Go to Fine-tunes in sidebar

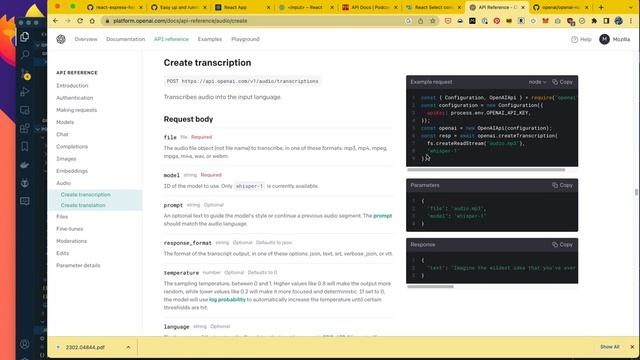[x=70, y=229]
